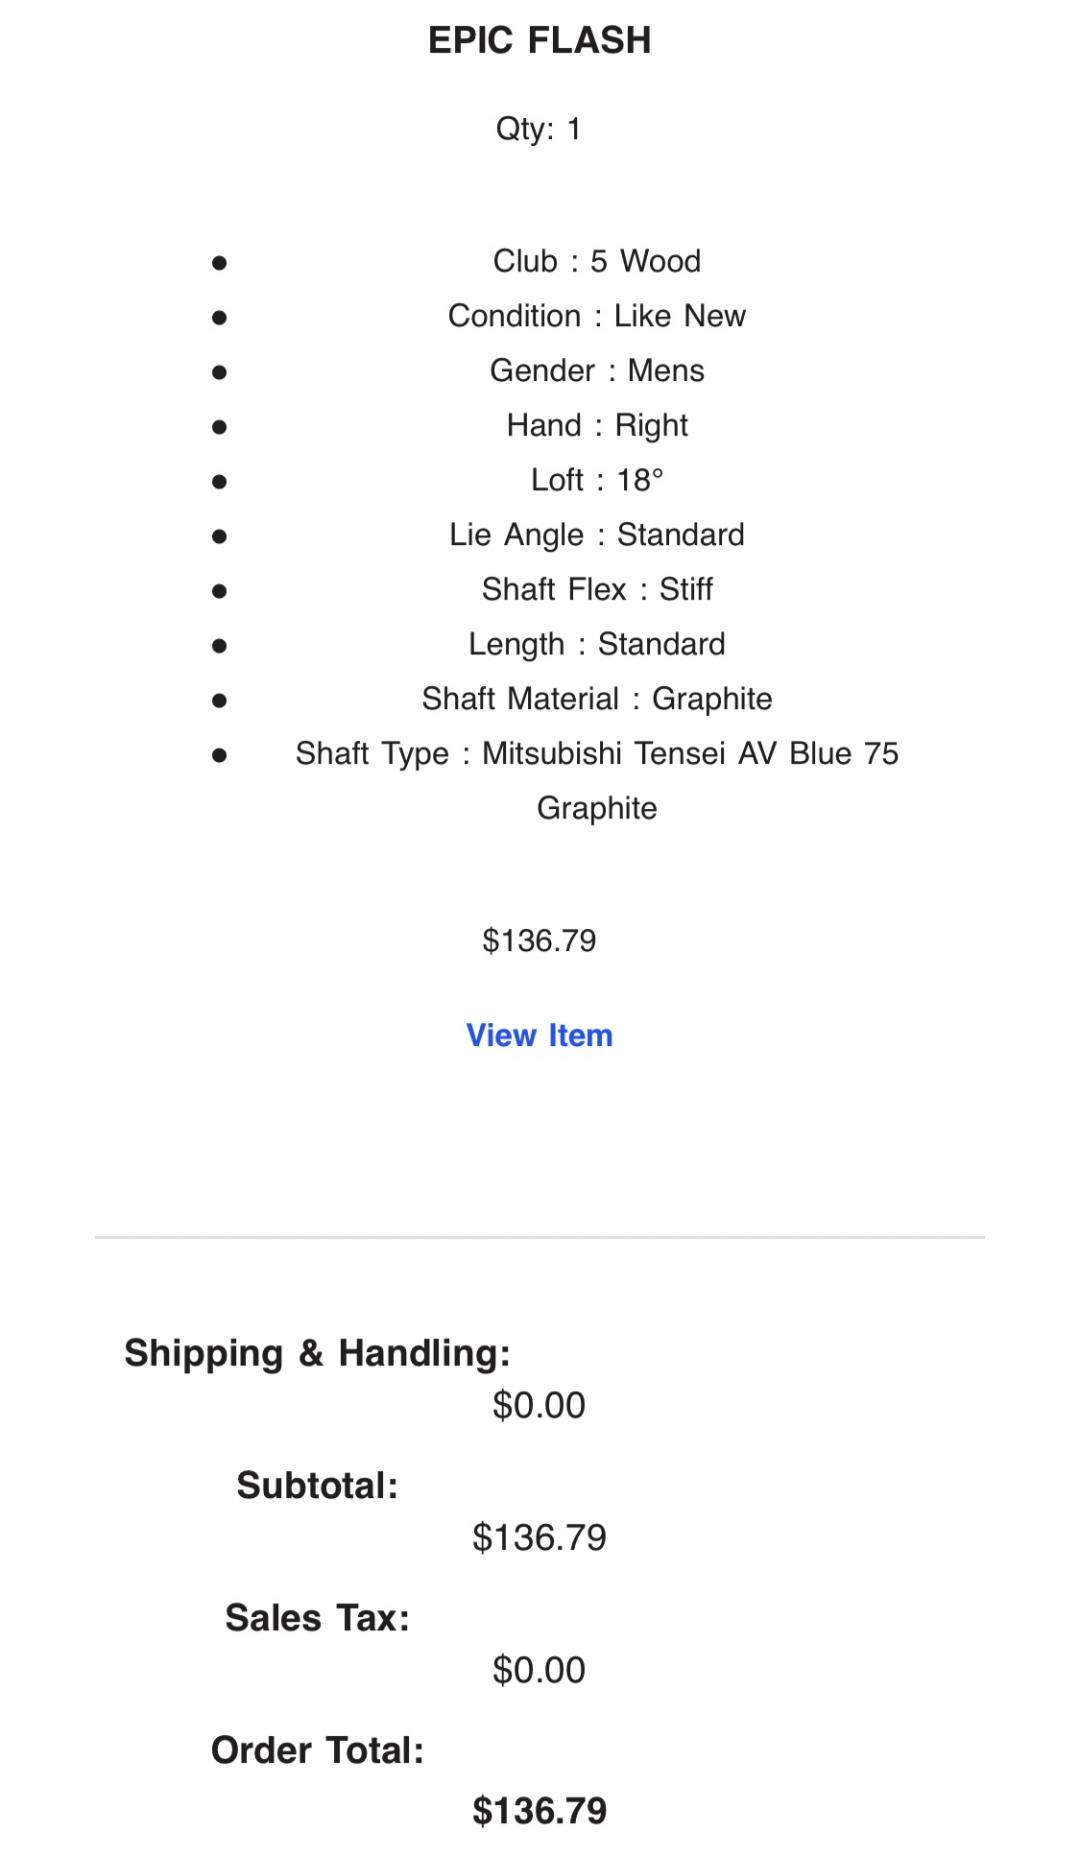Select the Order Total label
Viewport: 1080px width, 1855px height.
click(x=317, y=1751)
